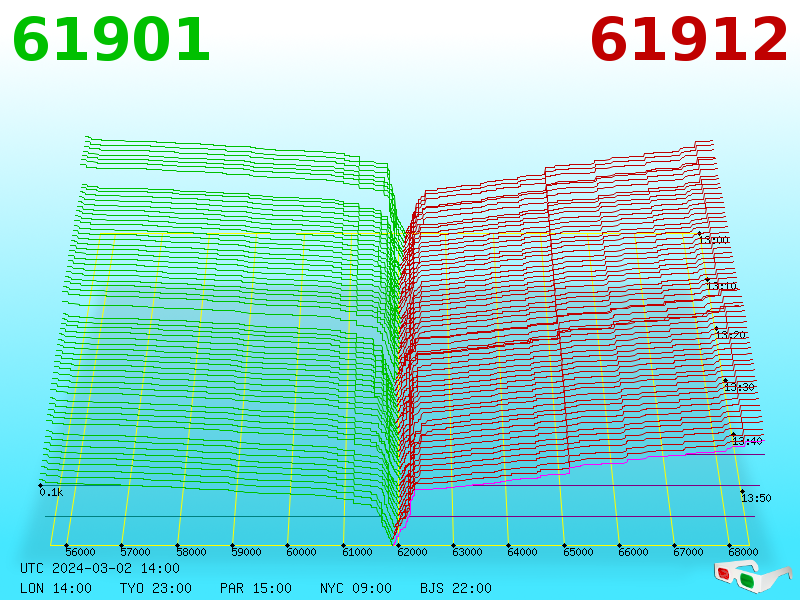Click the 57000 price axis label
The height and width of the screenshot is (600, 800).
[136, 552]
